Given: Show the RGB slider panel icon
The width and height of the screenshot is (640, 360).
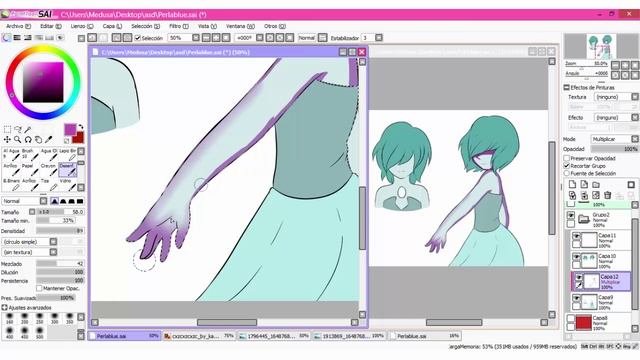Looking at the screenshot, I should (17, 38).
